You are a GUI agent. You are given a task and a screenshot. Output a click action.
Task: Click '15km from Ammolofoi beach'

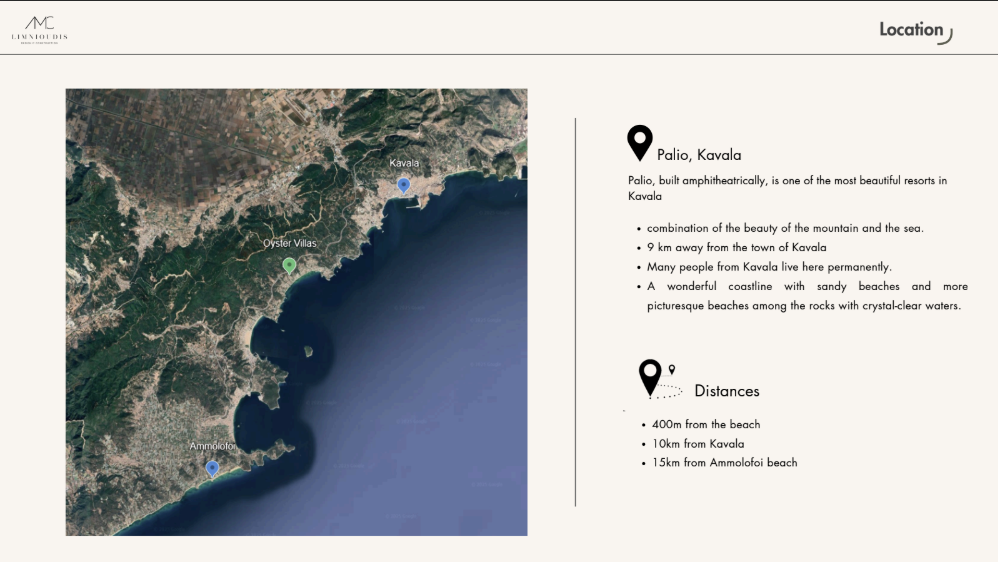coord(724,463)
